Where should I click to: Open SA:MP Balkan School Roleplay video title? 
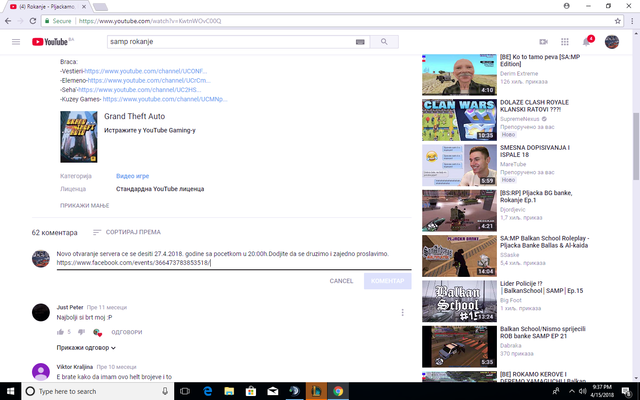(x=544, y=242)
